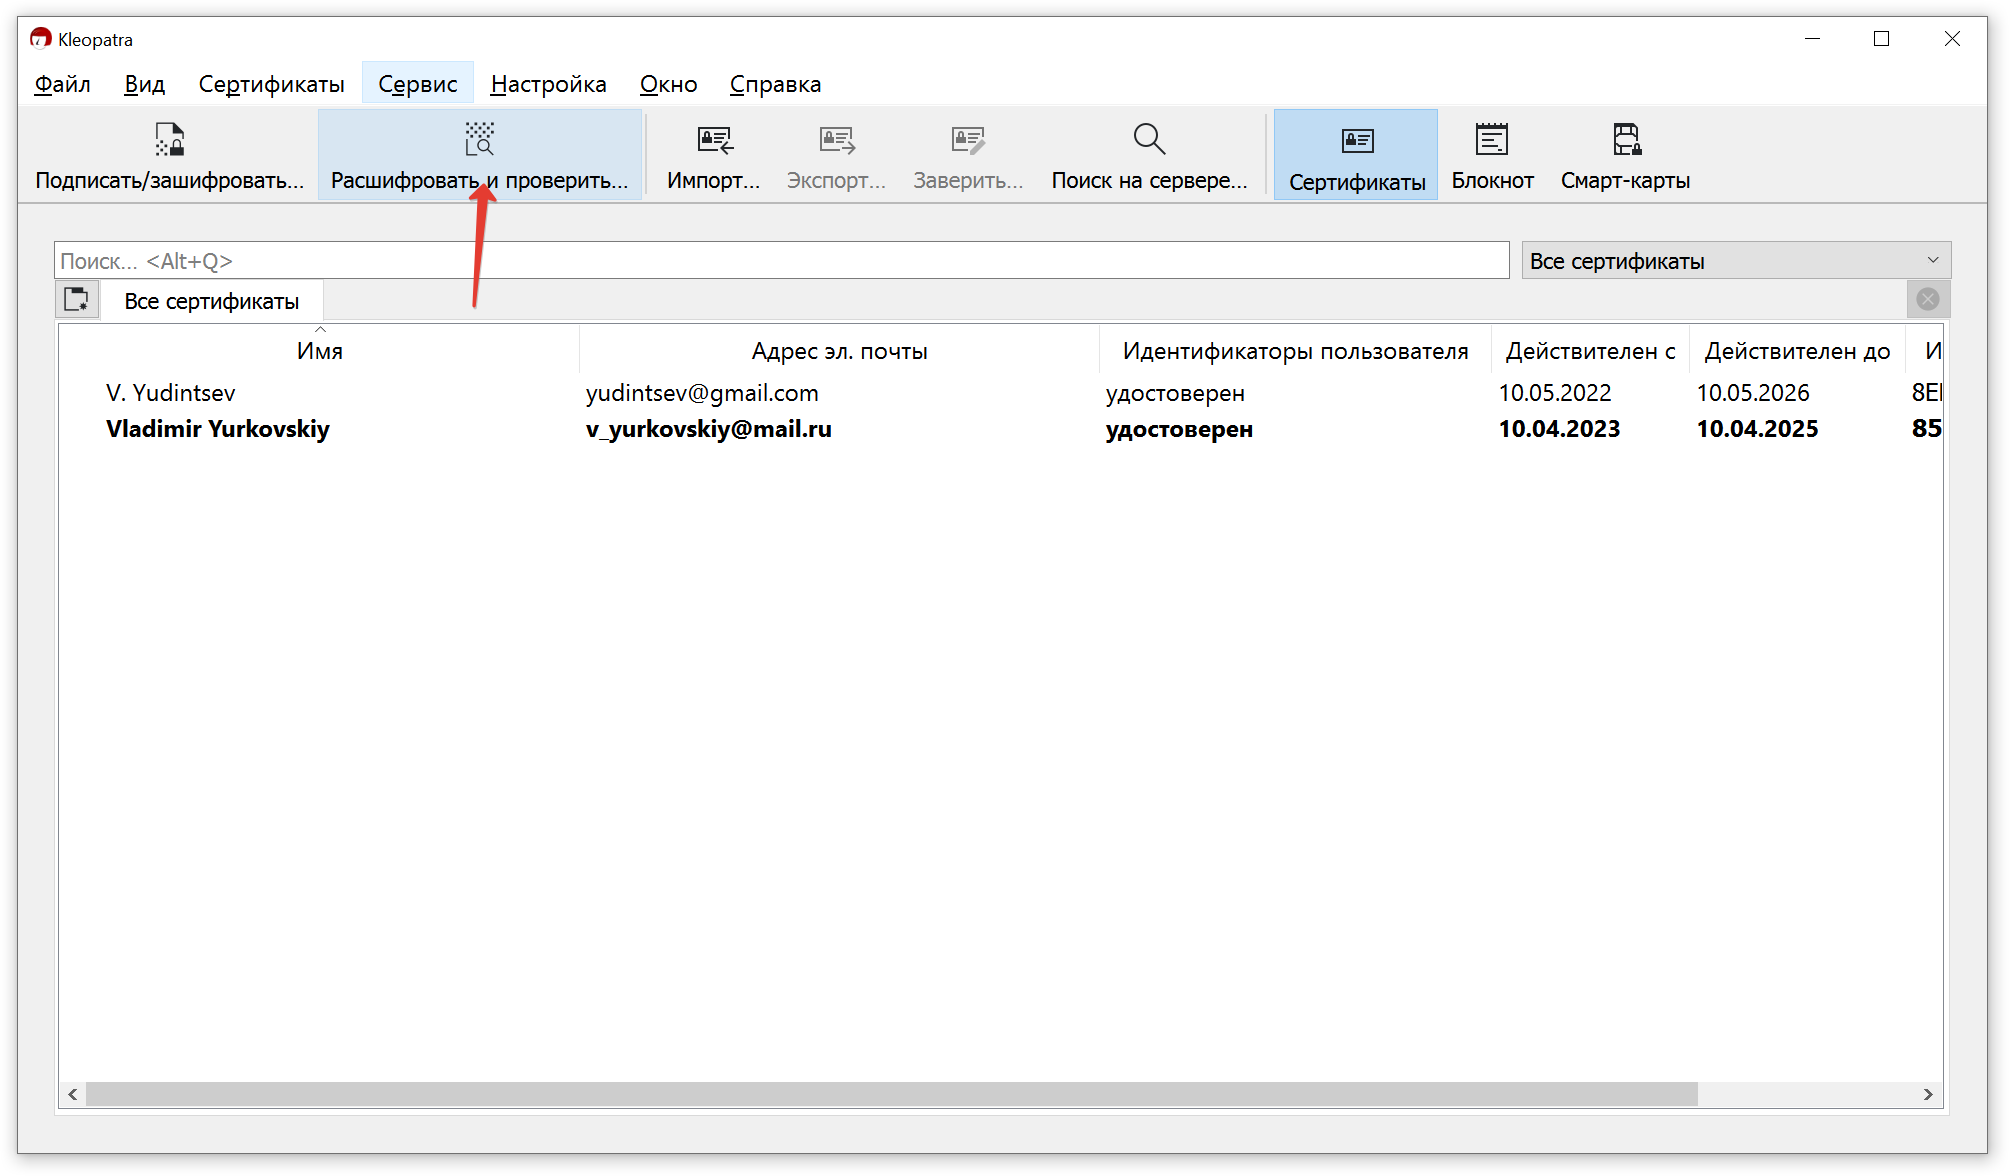The image size is (2009, 1176).
Task: Sort by Действителен с column
Action: coord(1590,351)
